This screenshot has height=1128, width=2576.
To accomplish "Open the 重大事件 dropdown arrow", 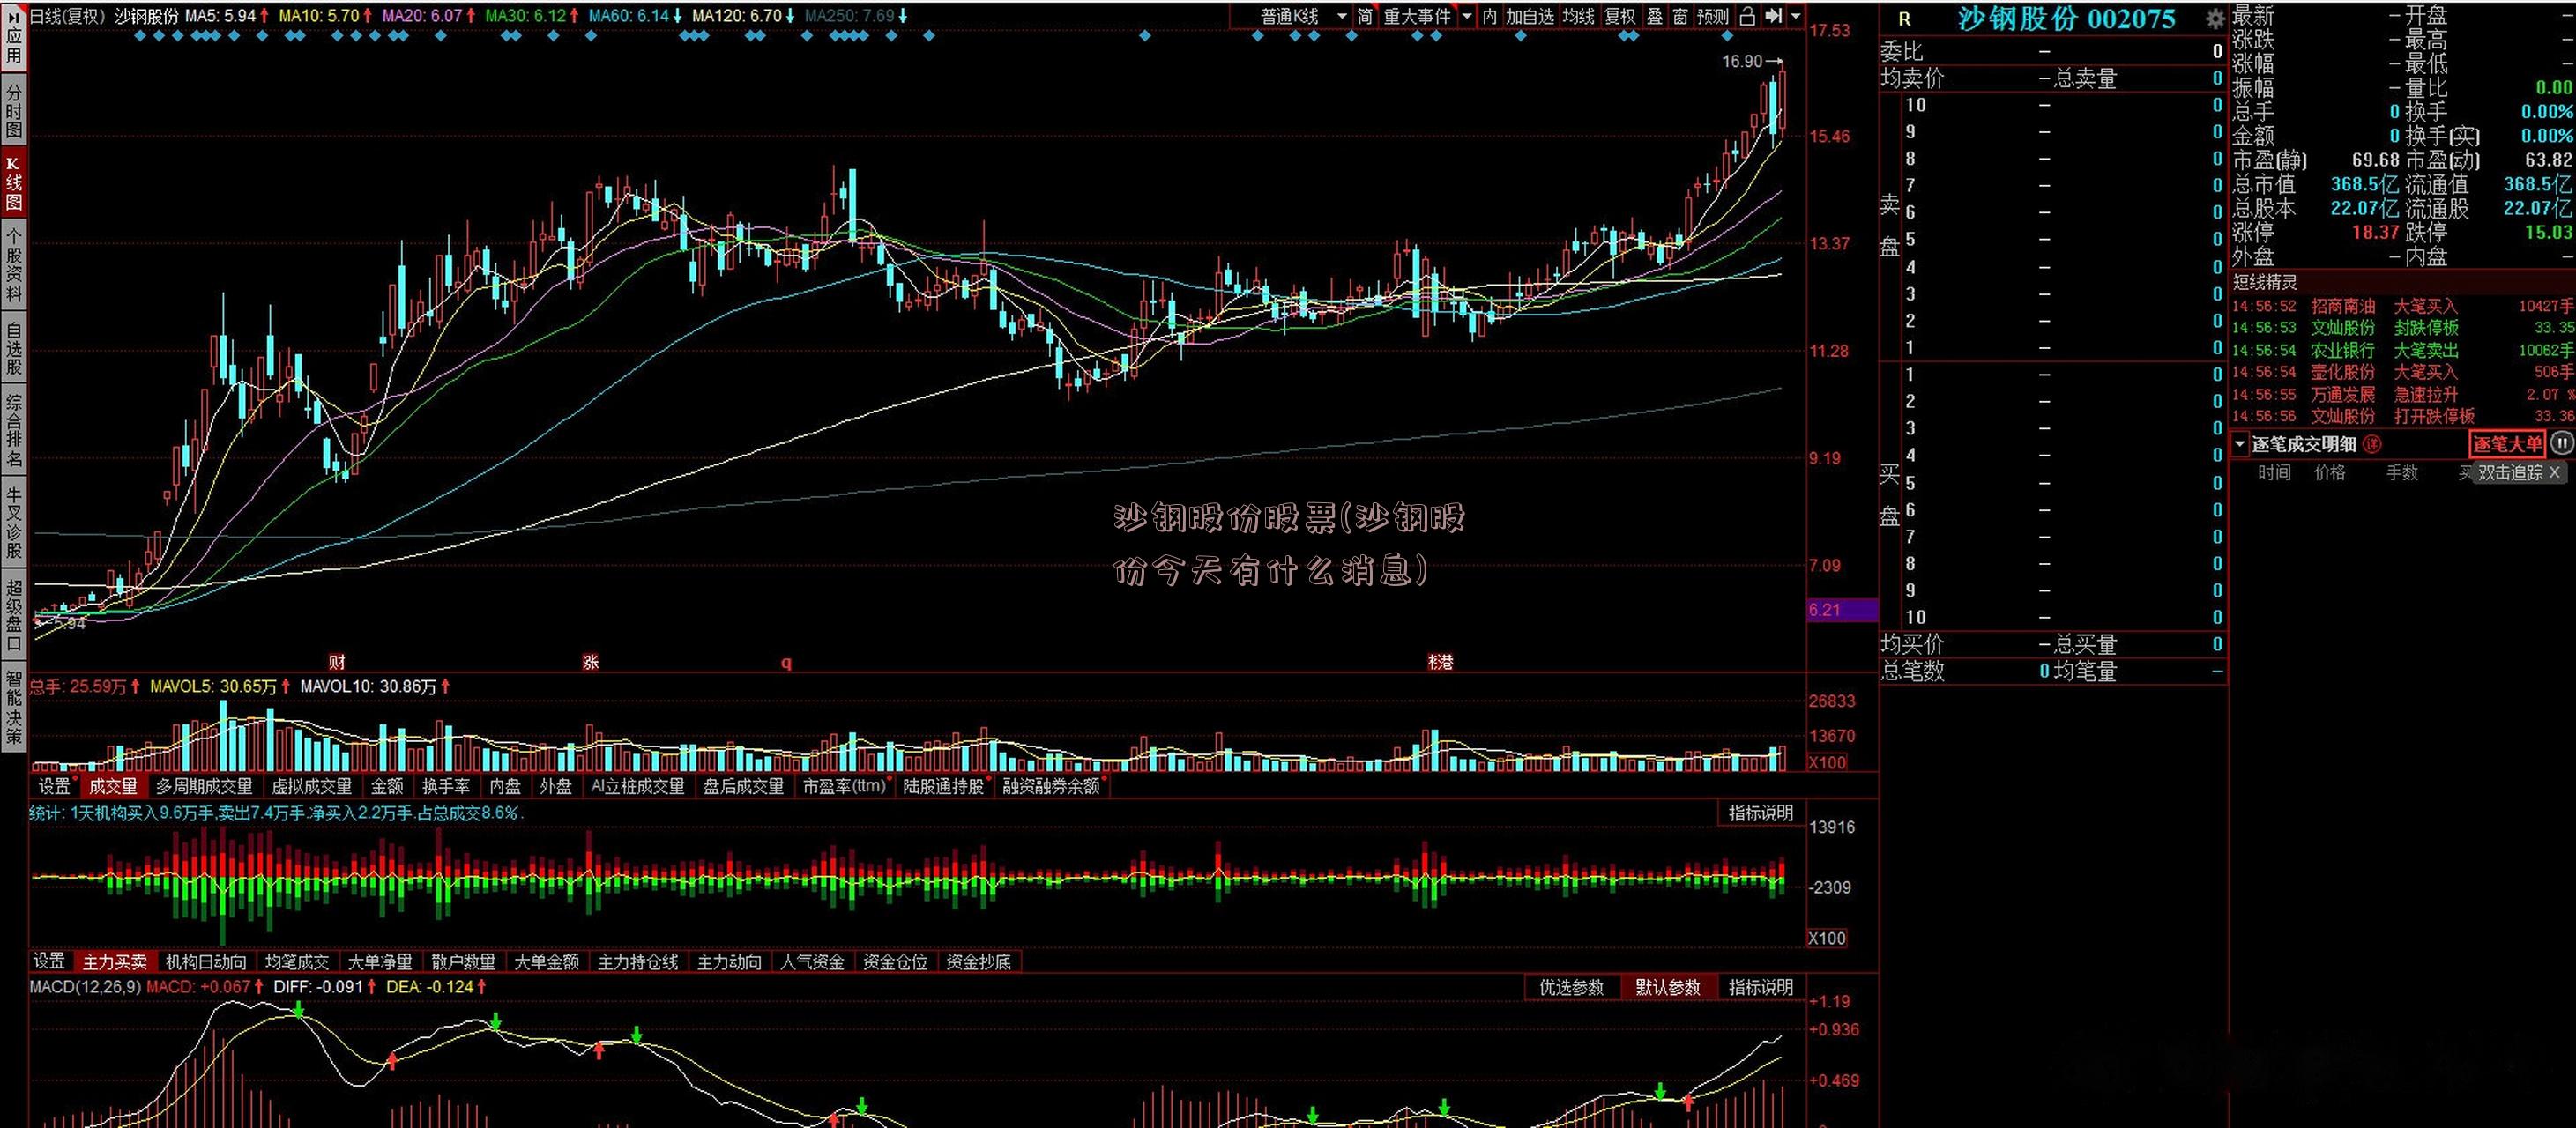I will tap(1467, 16).
